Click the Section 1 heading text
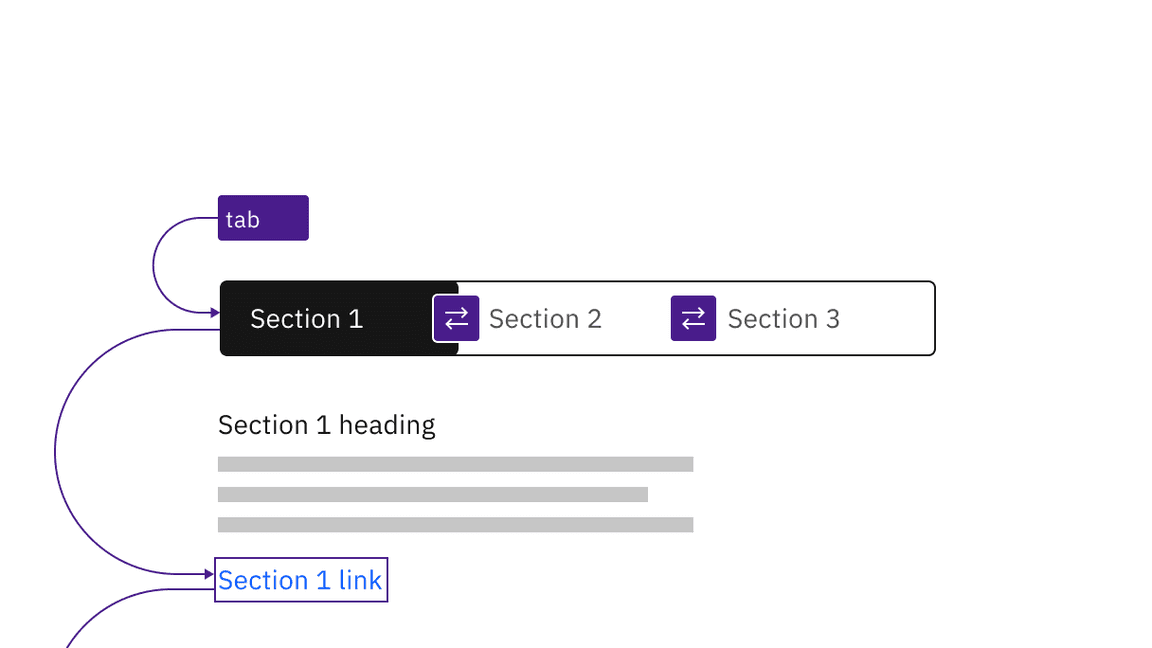The height and width of the screenshot is (648, 1152). pos(326,425)
